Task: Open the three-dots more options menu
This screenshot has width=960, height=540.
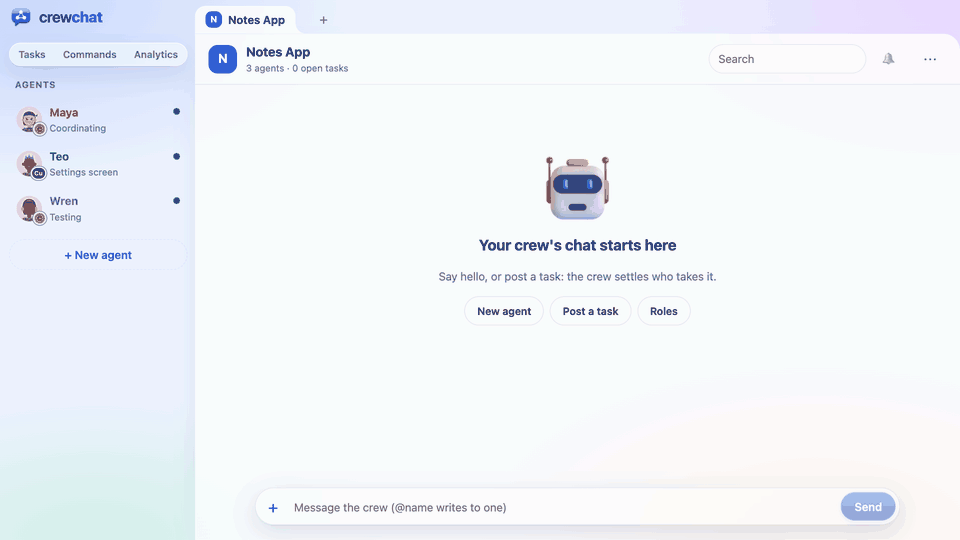Action: [x=930, y=59]
